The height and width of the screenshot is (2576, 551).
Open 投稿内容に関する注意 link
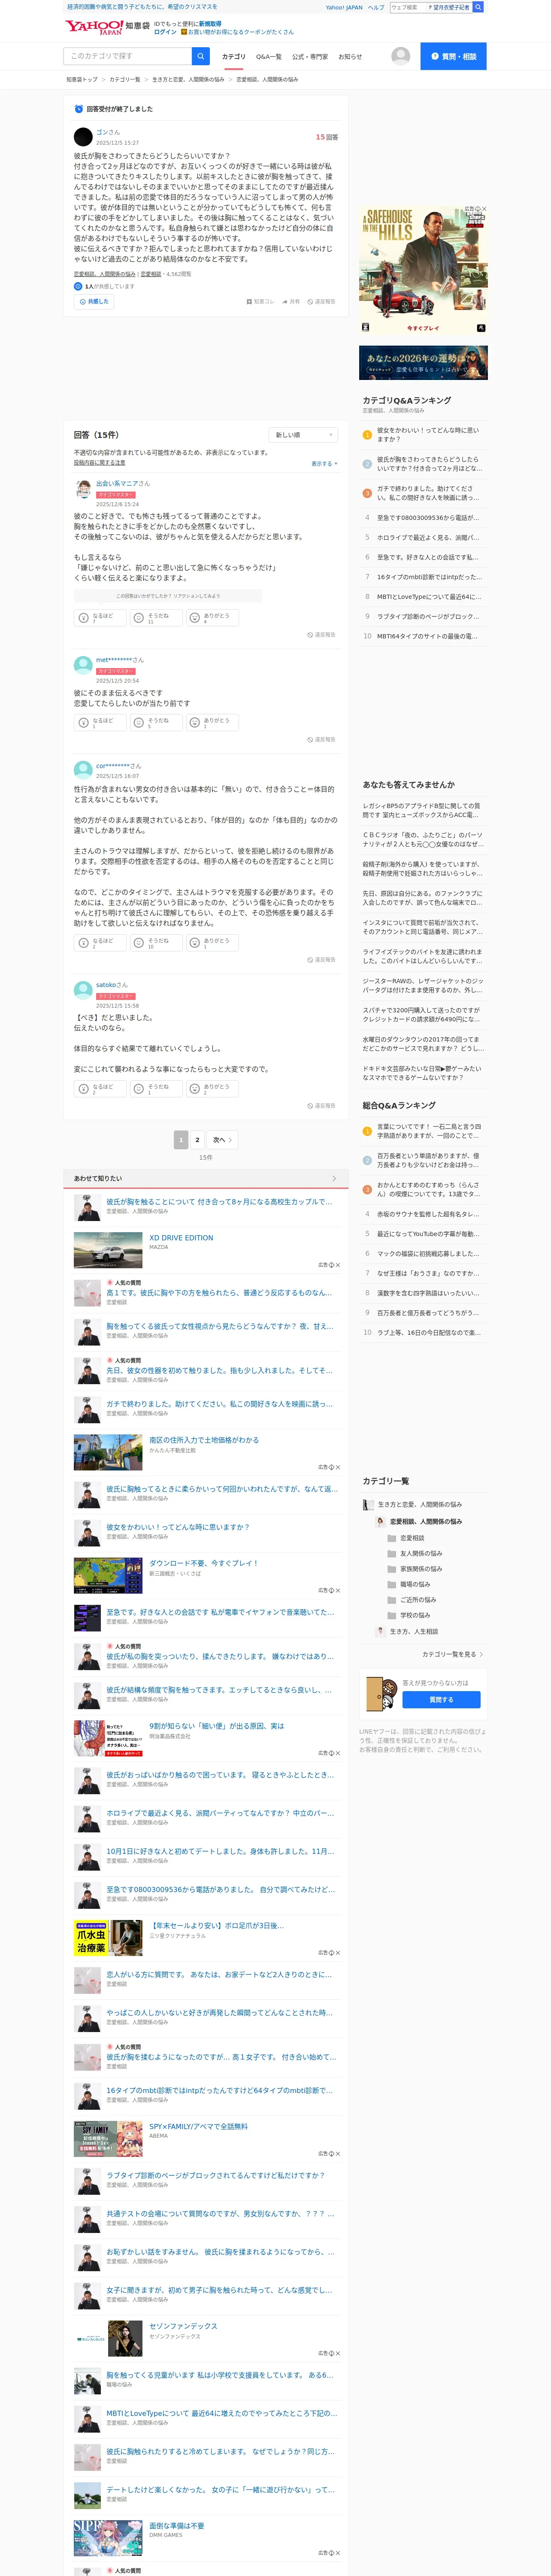(x=99, y=463)
